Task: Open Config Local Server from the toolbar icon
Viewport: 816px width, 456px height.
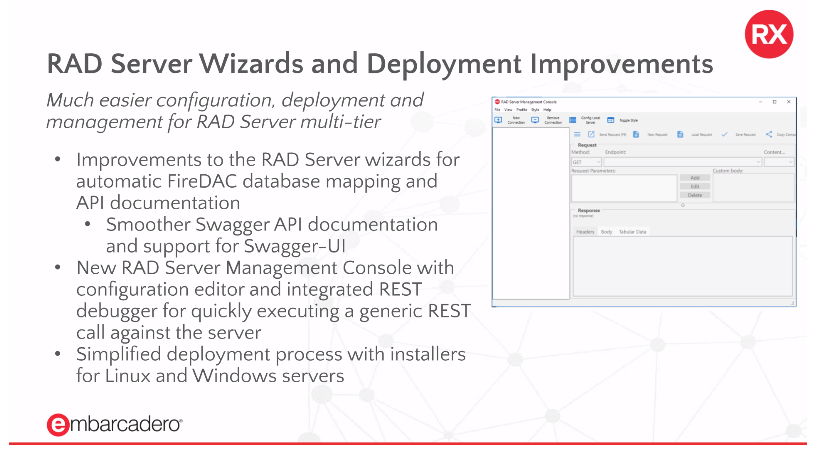Action: click(x=572, y=120)
